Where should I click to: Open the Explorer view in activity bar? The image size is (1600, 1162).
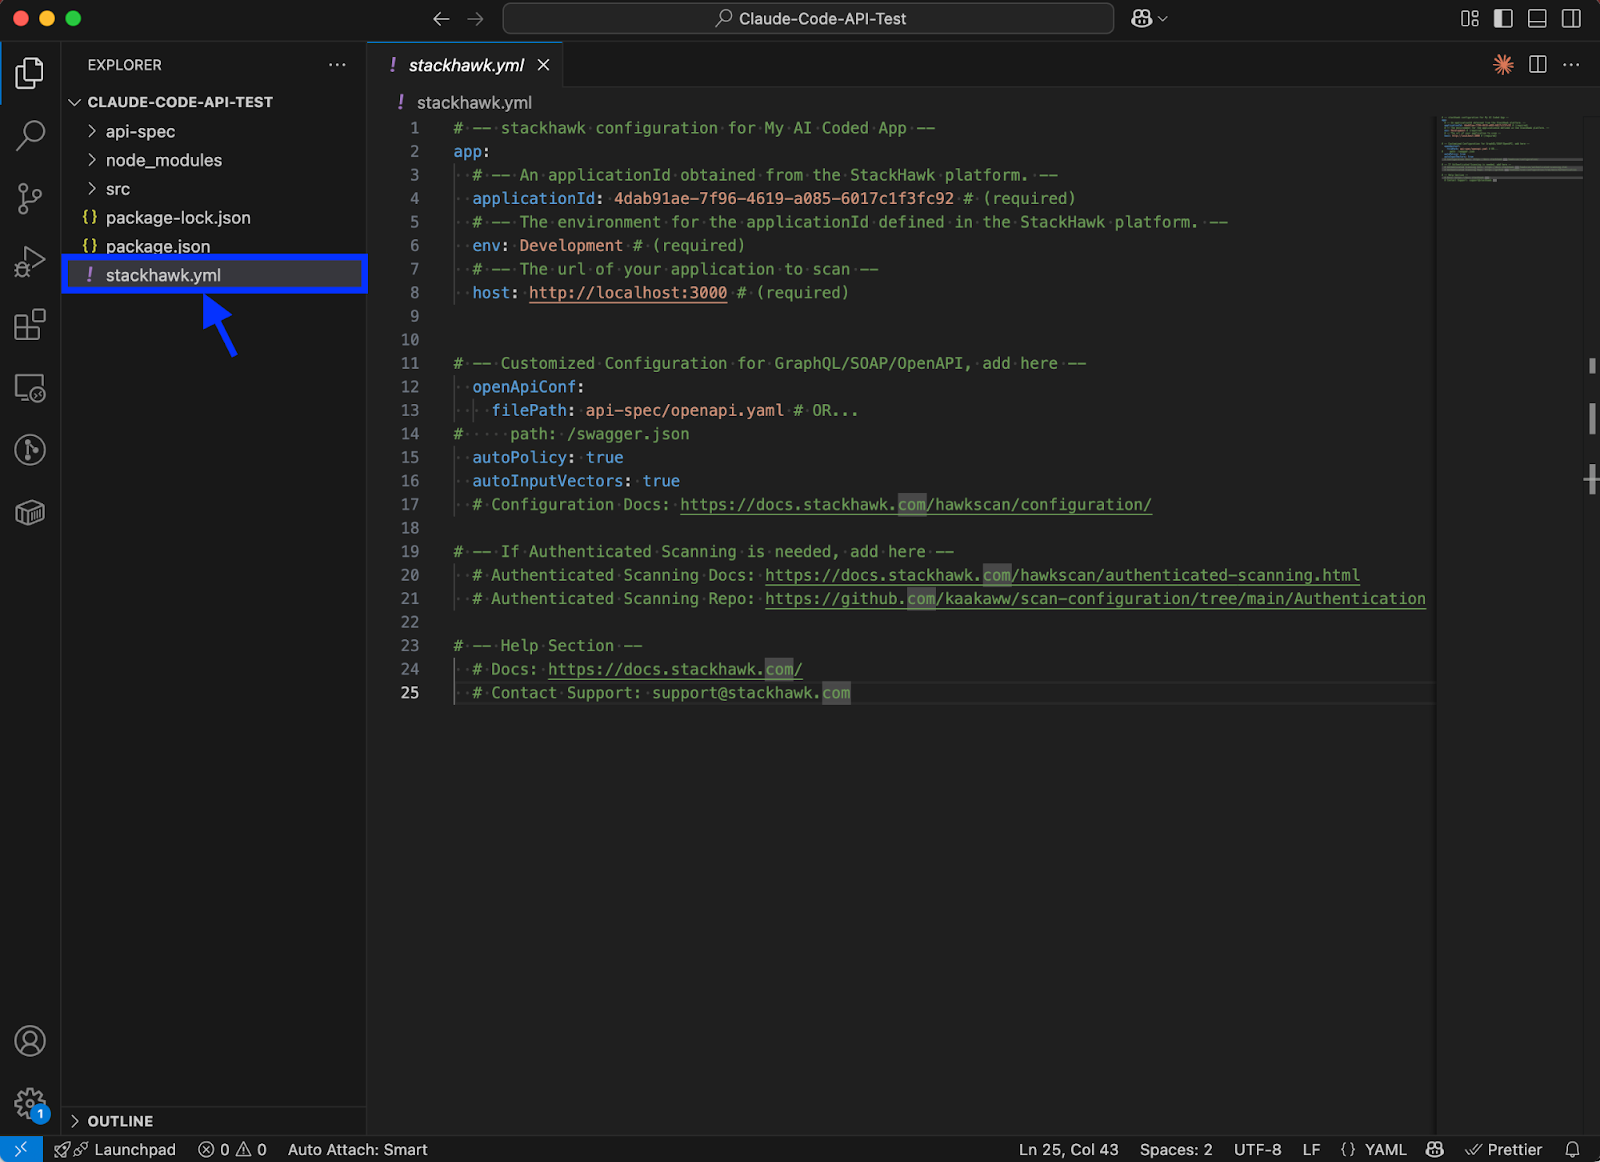click(x=30, y=73)
